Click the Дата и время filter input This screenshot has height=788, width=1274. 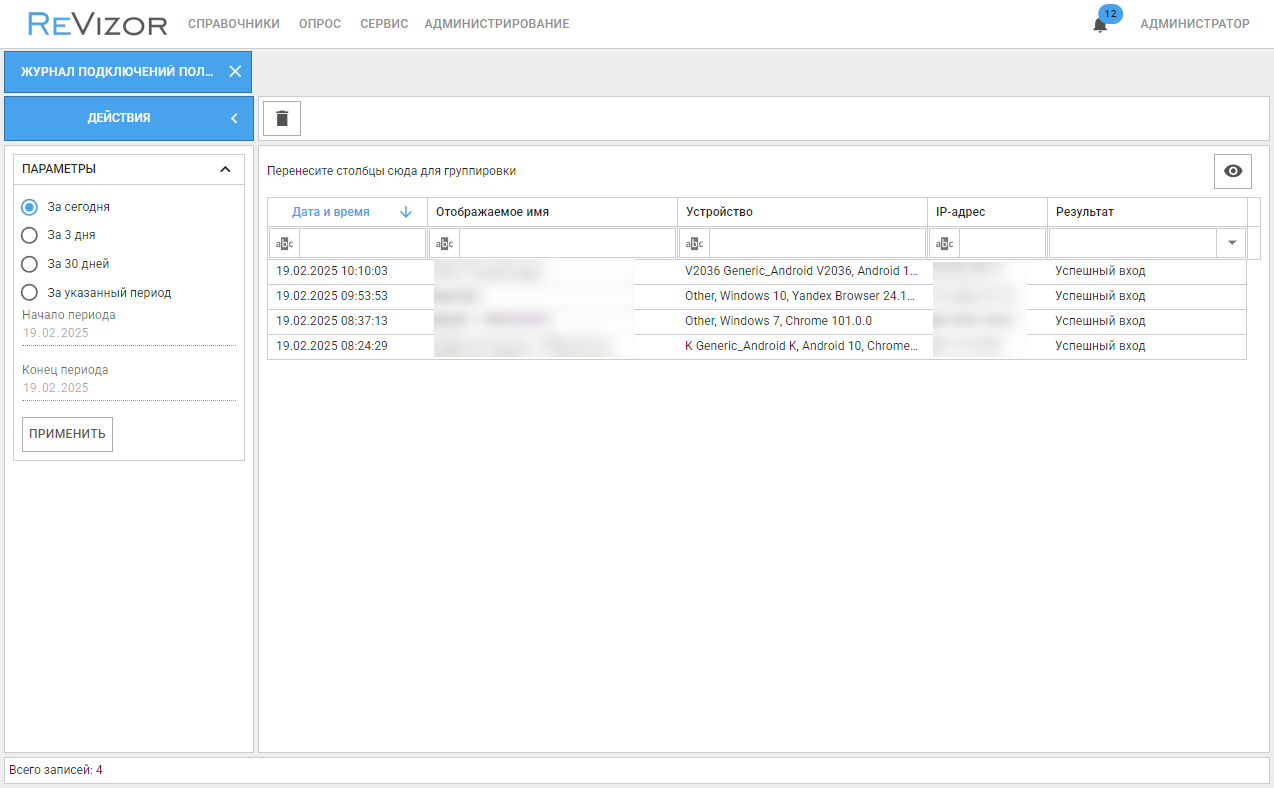click(x=363, y=243)
